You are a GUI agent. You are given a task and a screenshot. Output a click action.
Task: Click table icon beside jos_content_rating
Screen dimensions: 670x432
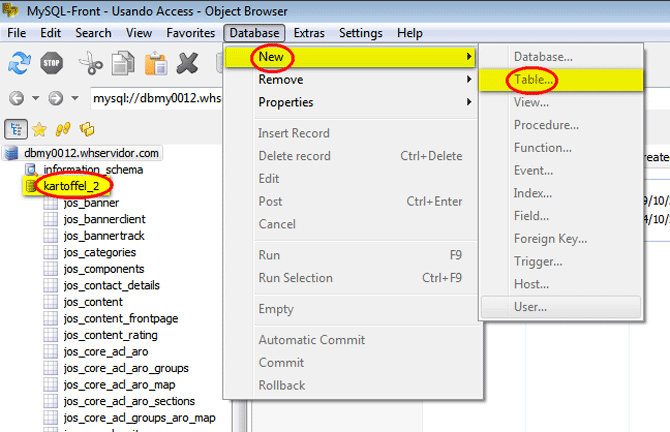50,335
